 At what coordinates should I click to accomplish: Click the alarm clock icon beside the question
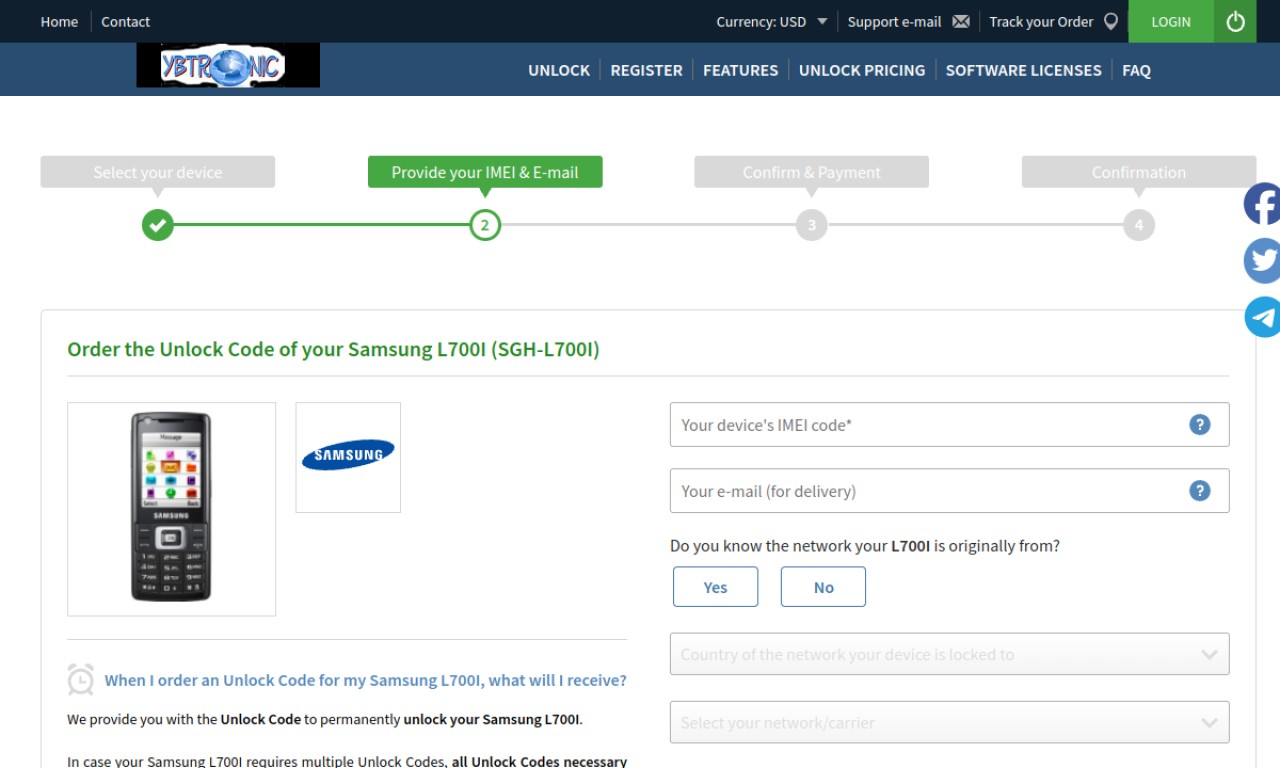80,679
